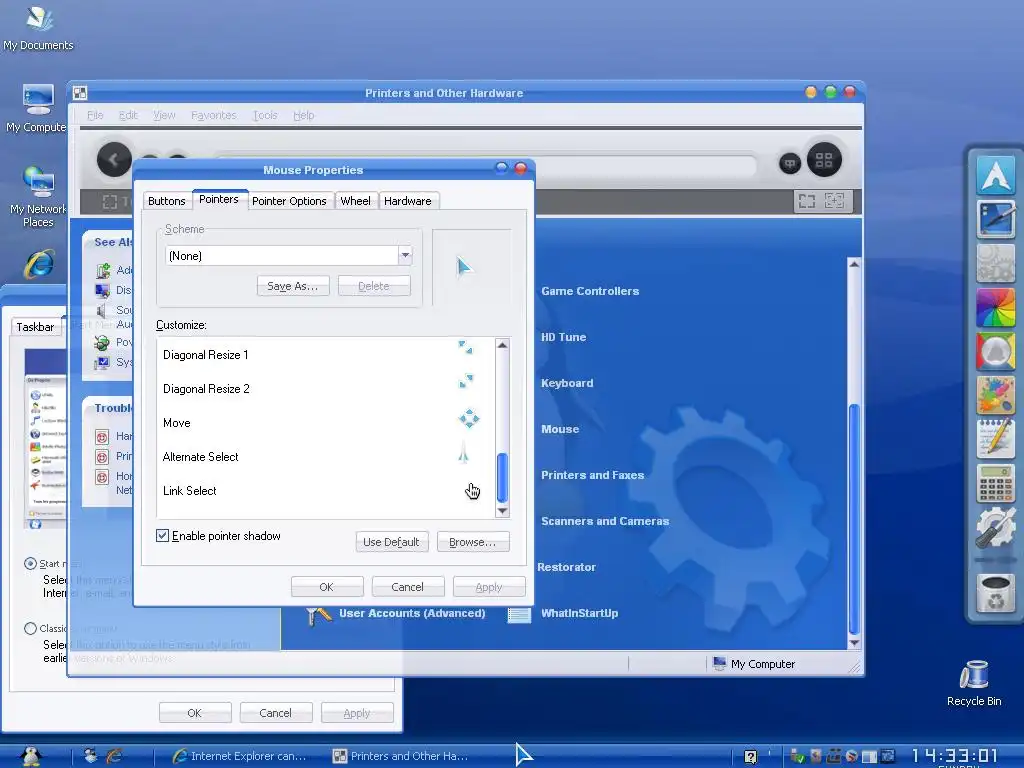
Task: Click Internet Explorer quick launch icon
Action: (x=114, y=756)
